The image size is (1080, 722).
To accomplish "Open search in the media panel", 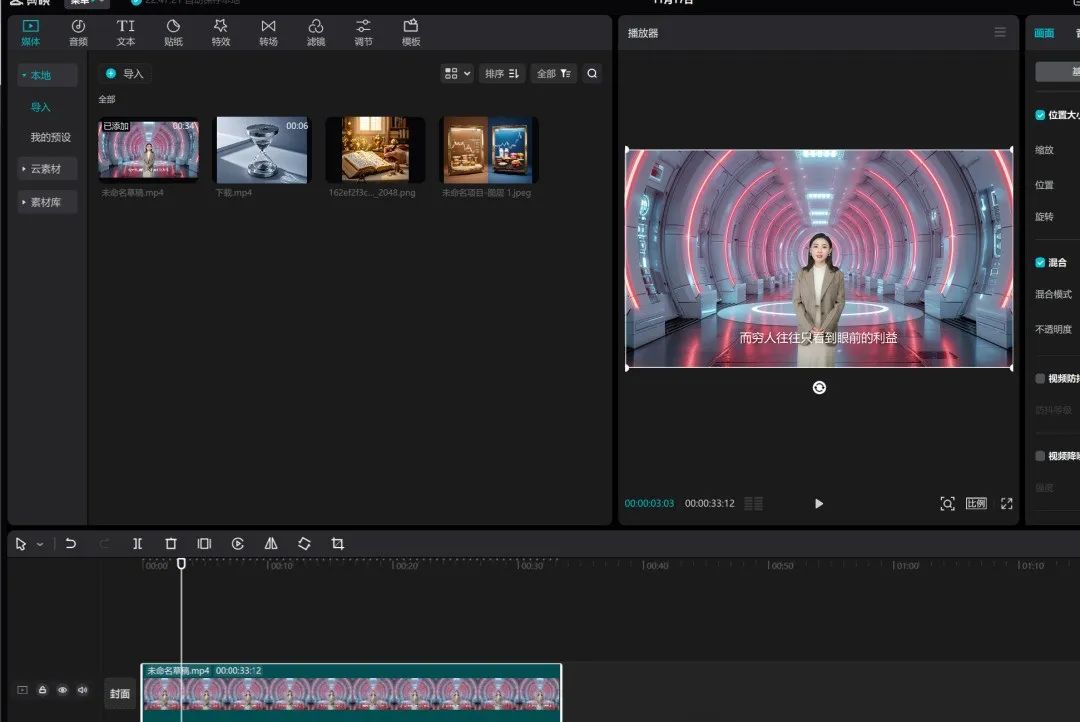I will tap(592, 73).
